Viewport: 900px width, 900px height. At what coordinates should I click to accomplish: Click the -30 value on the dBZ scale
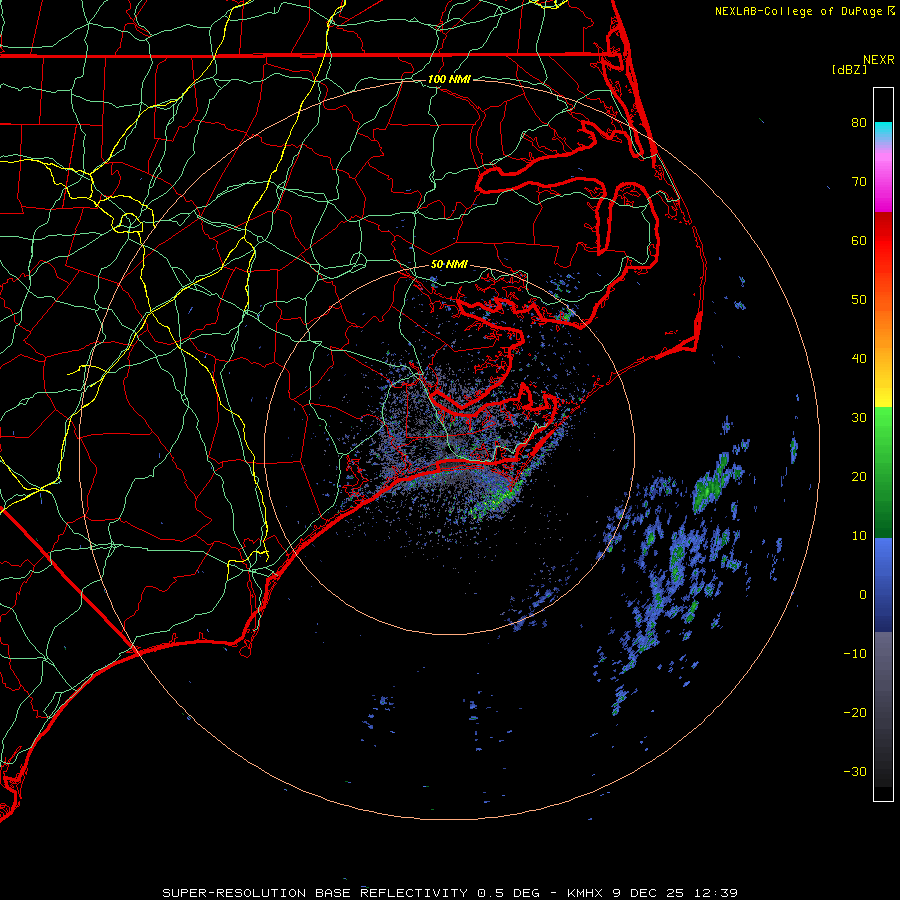coord(855,771)
